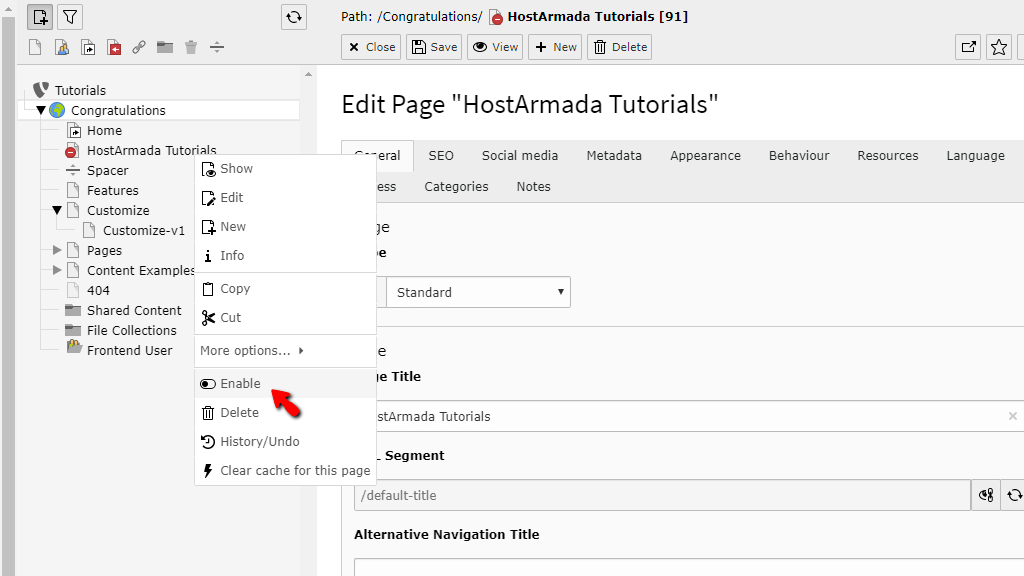Click the View button
1024x576 pixels.
[495, 47]
